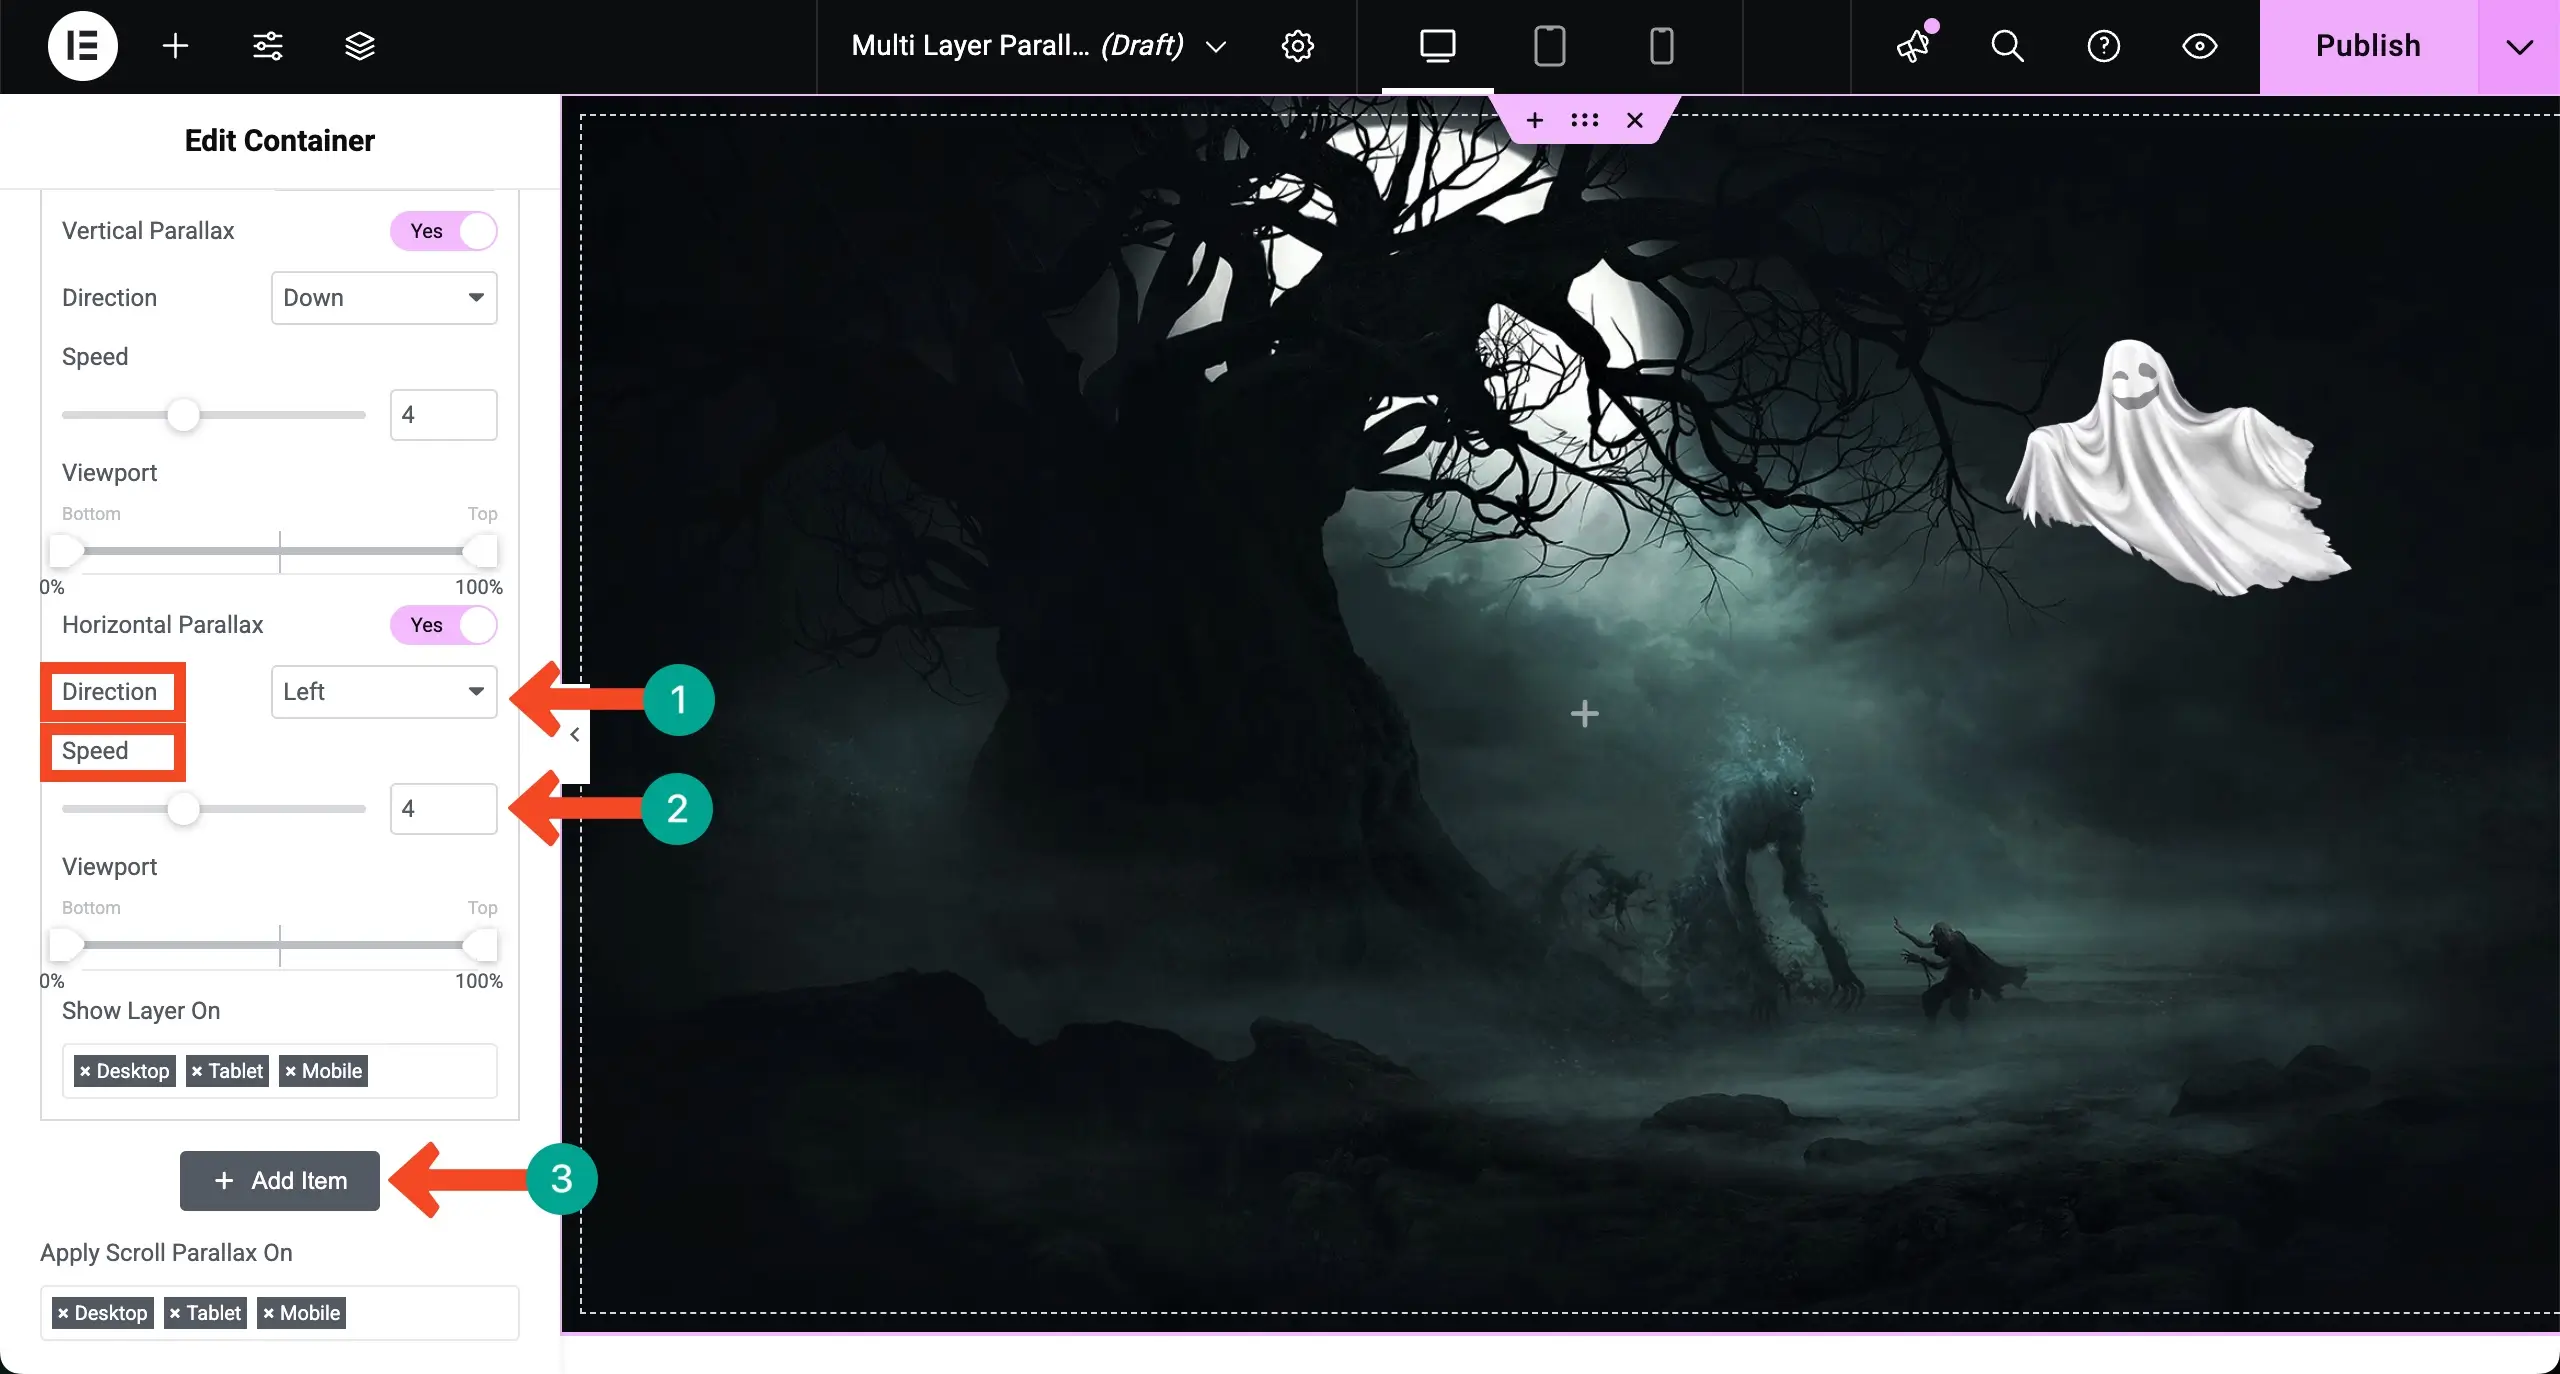Open document title dropdown chevron
This screenshot has height=1374, width=2560.
coord(1215,46)
